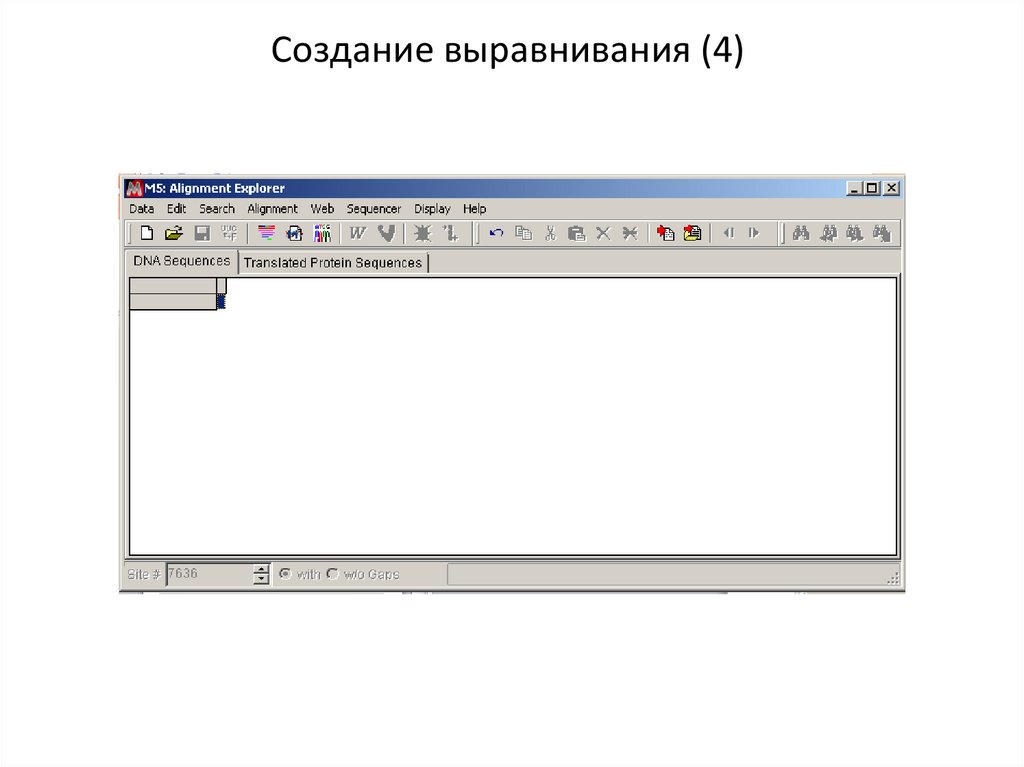Maximize the Alignment Explorer window

click(872, 188)
